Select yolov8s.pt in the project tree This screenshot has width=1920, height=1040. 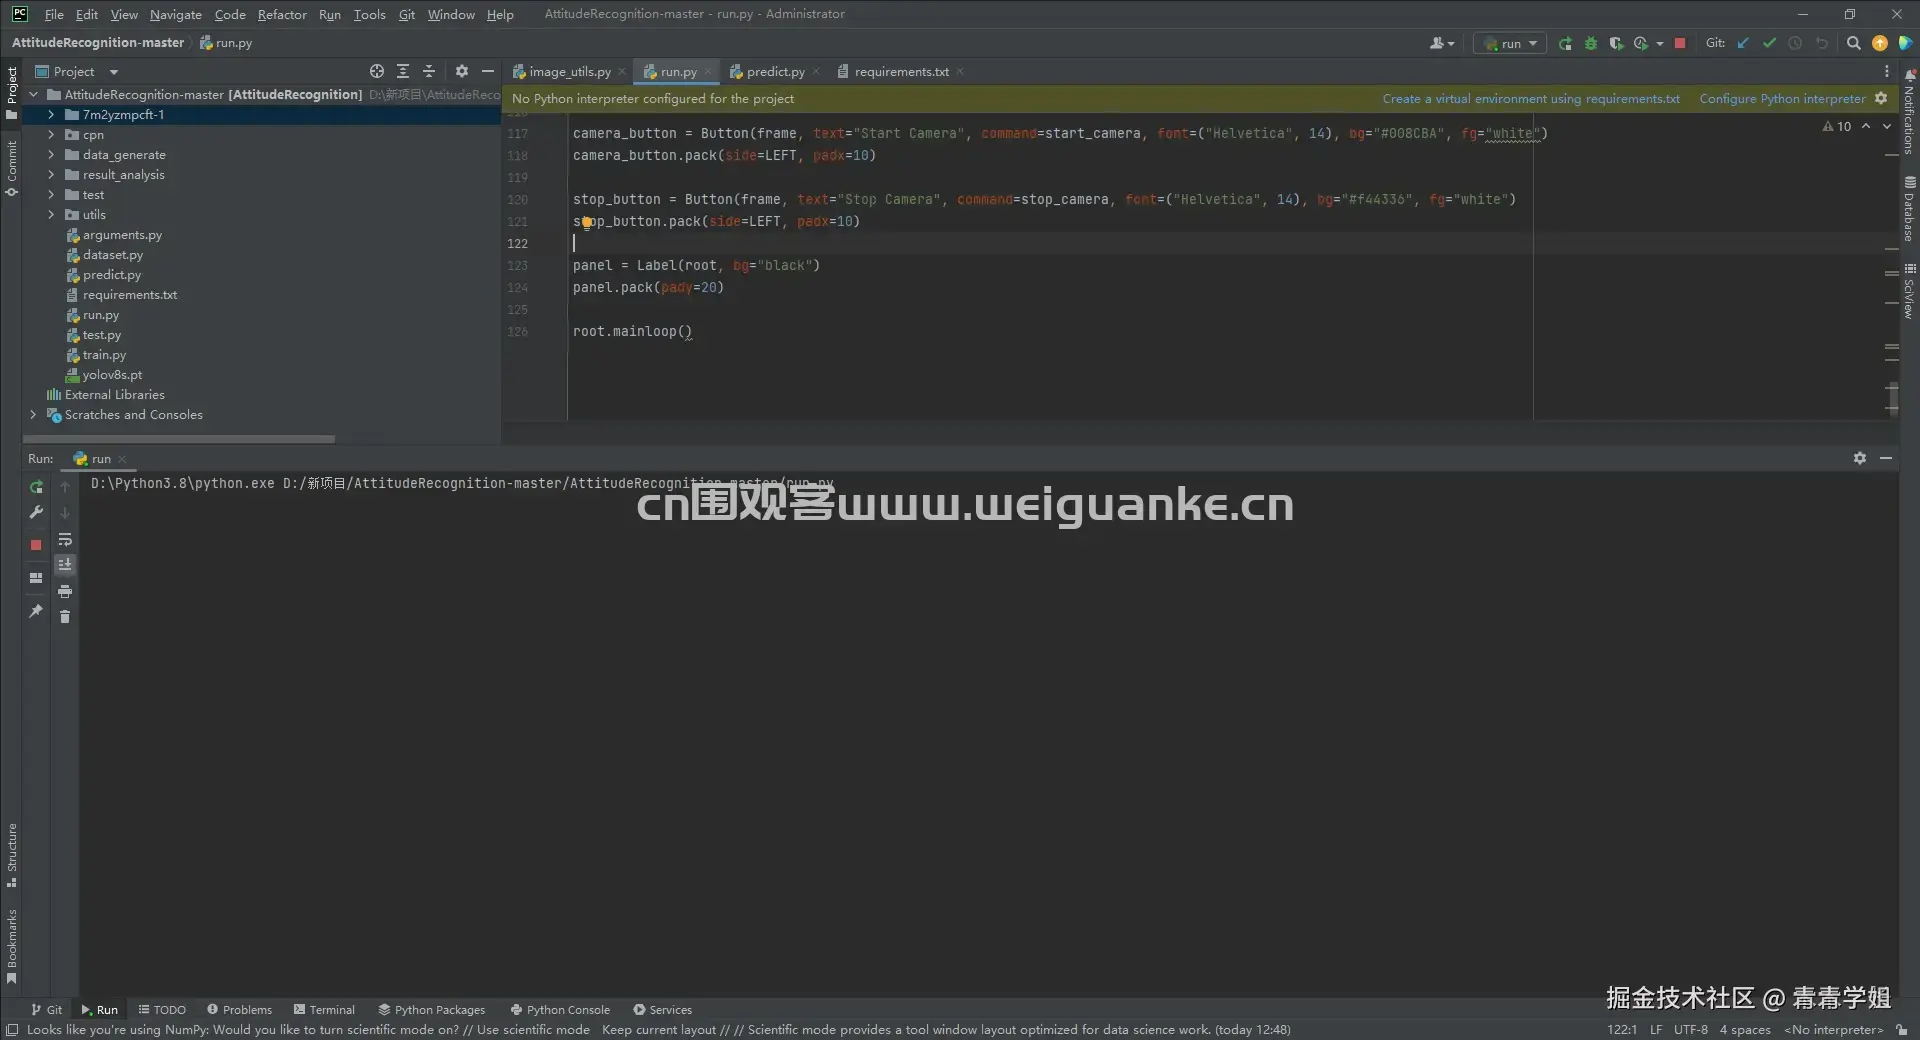pyautogui.click(x=112, y=374)
